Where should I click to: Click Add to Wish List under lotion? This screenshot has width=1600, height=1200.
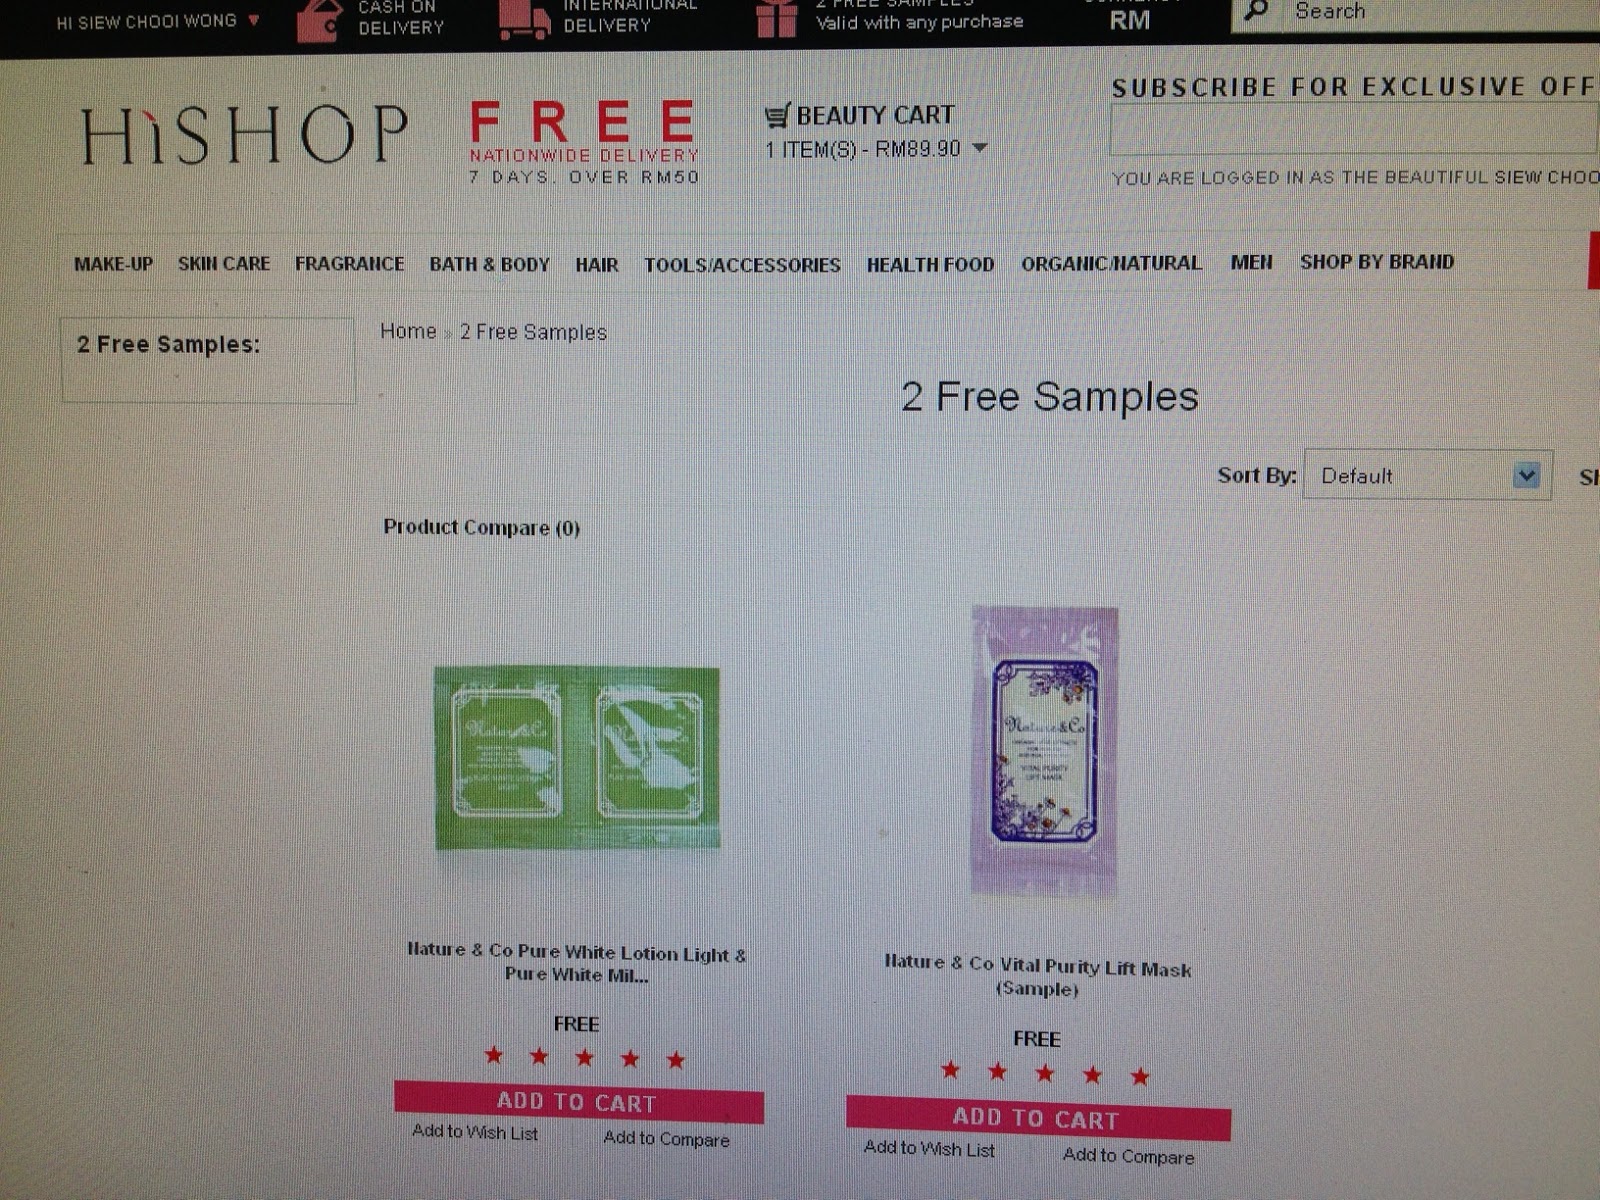475,1132
